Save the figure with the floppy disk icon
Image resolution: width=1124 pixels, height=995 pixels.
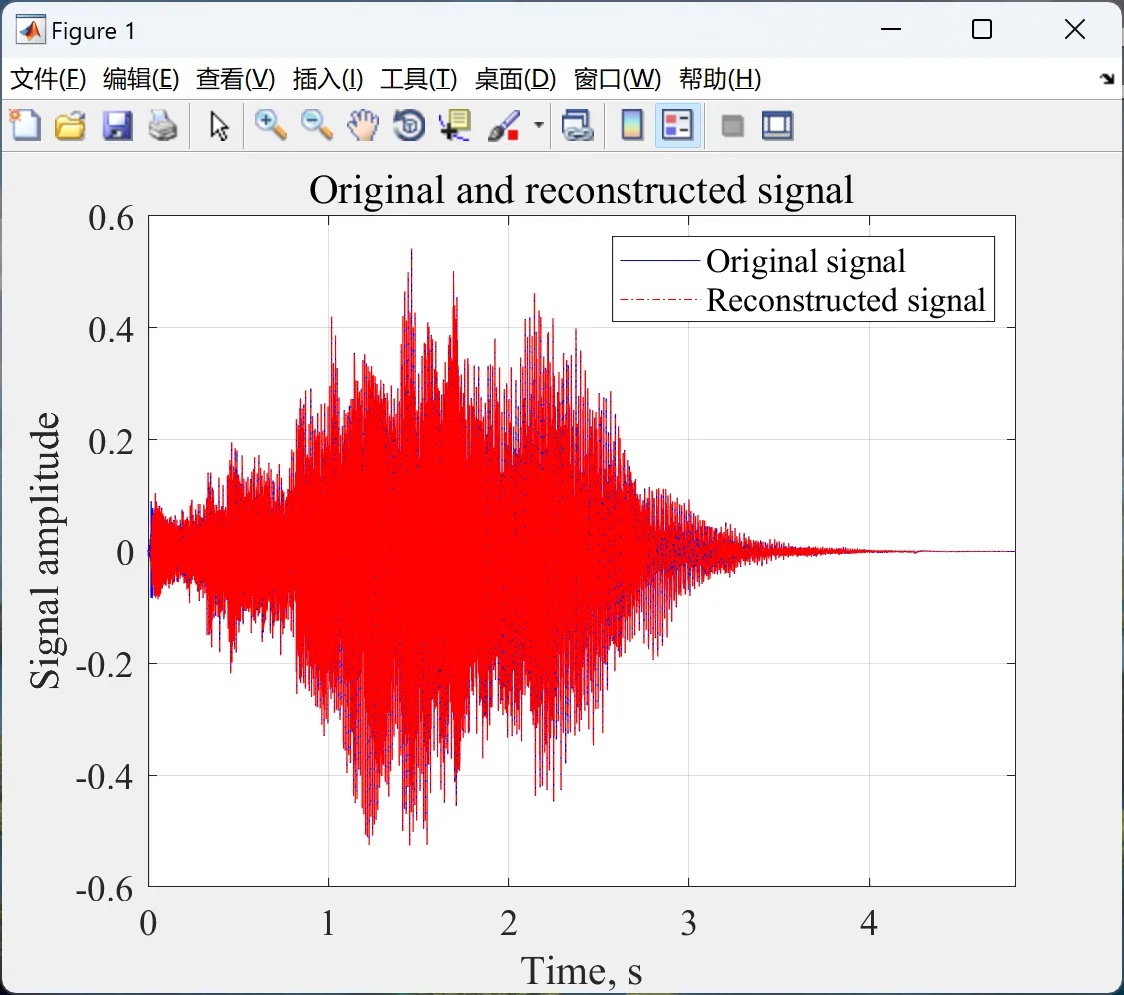[117, 125]
